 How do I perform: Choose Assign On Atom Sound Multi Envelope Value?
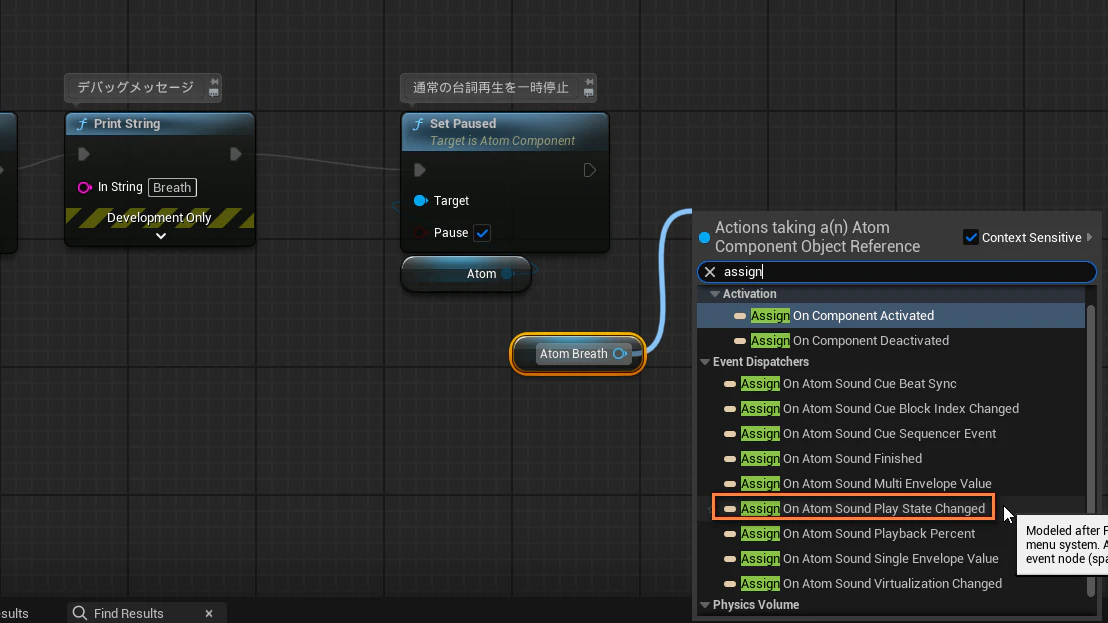(x=891, y=484)
